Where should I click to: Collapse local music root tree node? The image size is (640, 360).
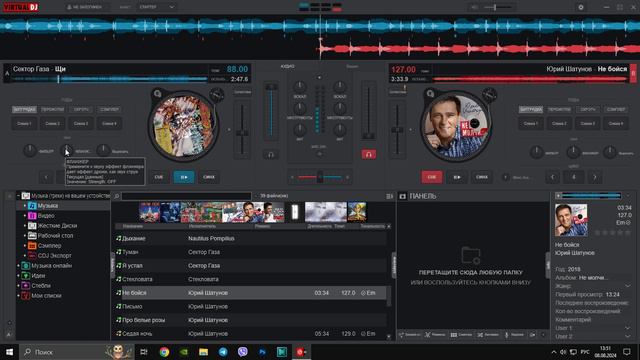point(18,196)
